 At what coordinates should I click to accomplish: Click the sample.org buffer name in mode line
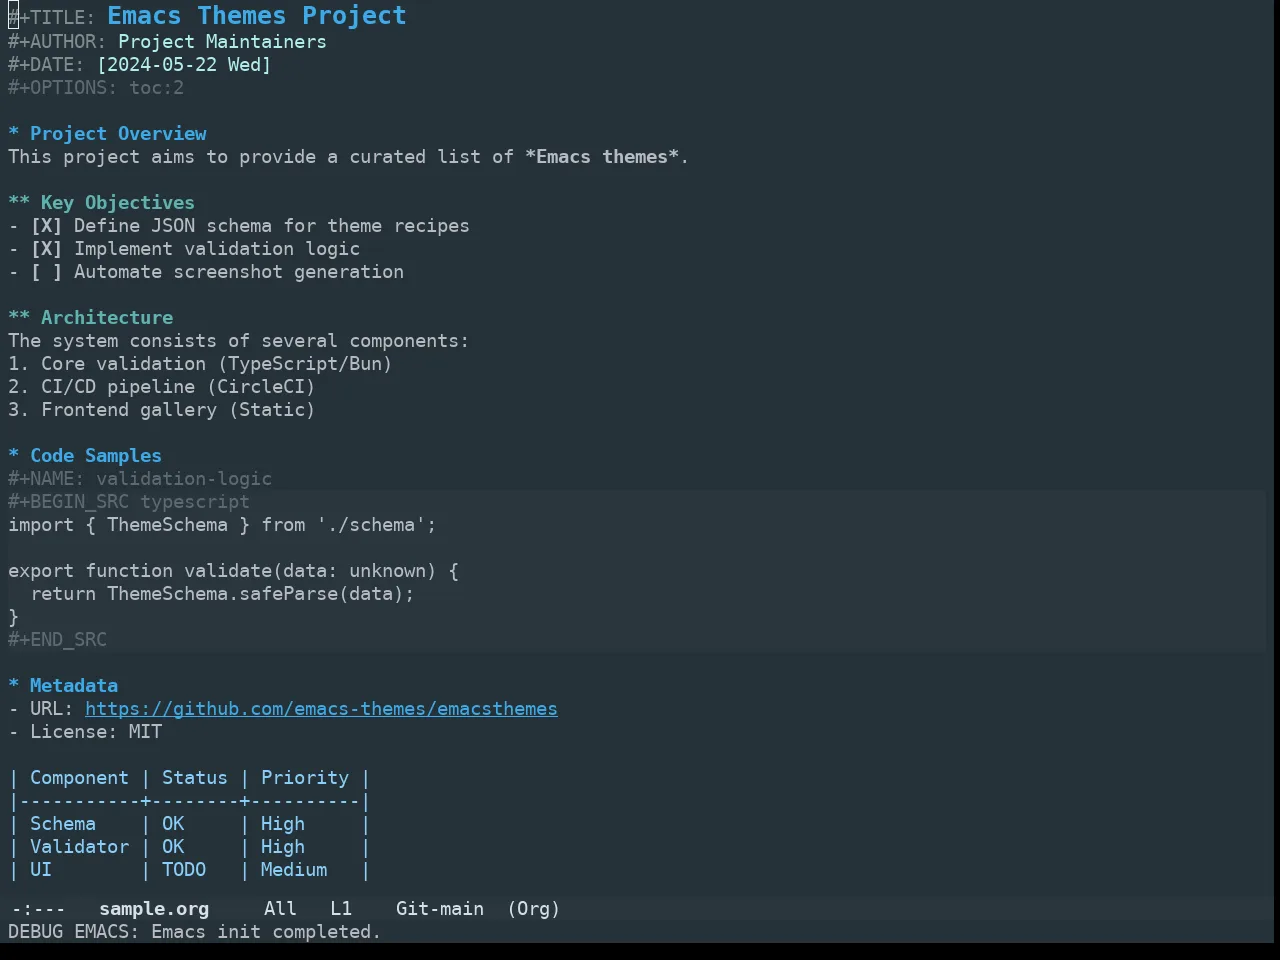tap(154, 909)
